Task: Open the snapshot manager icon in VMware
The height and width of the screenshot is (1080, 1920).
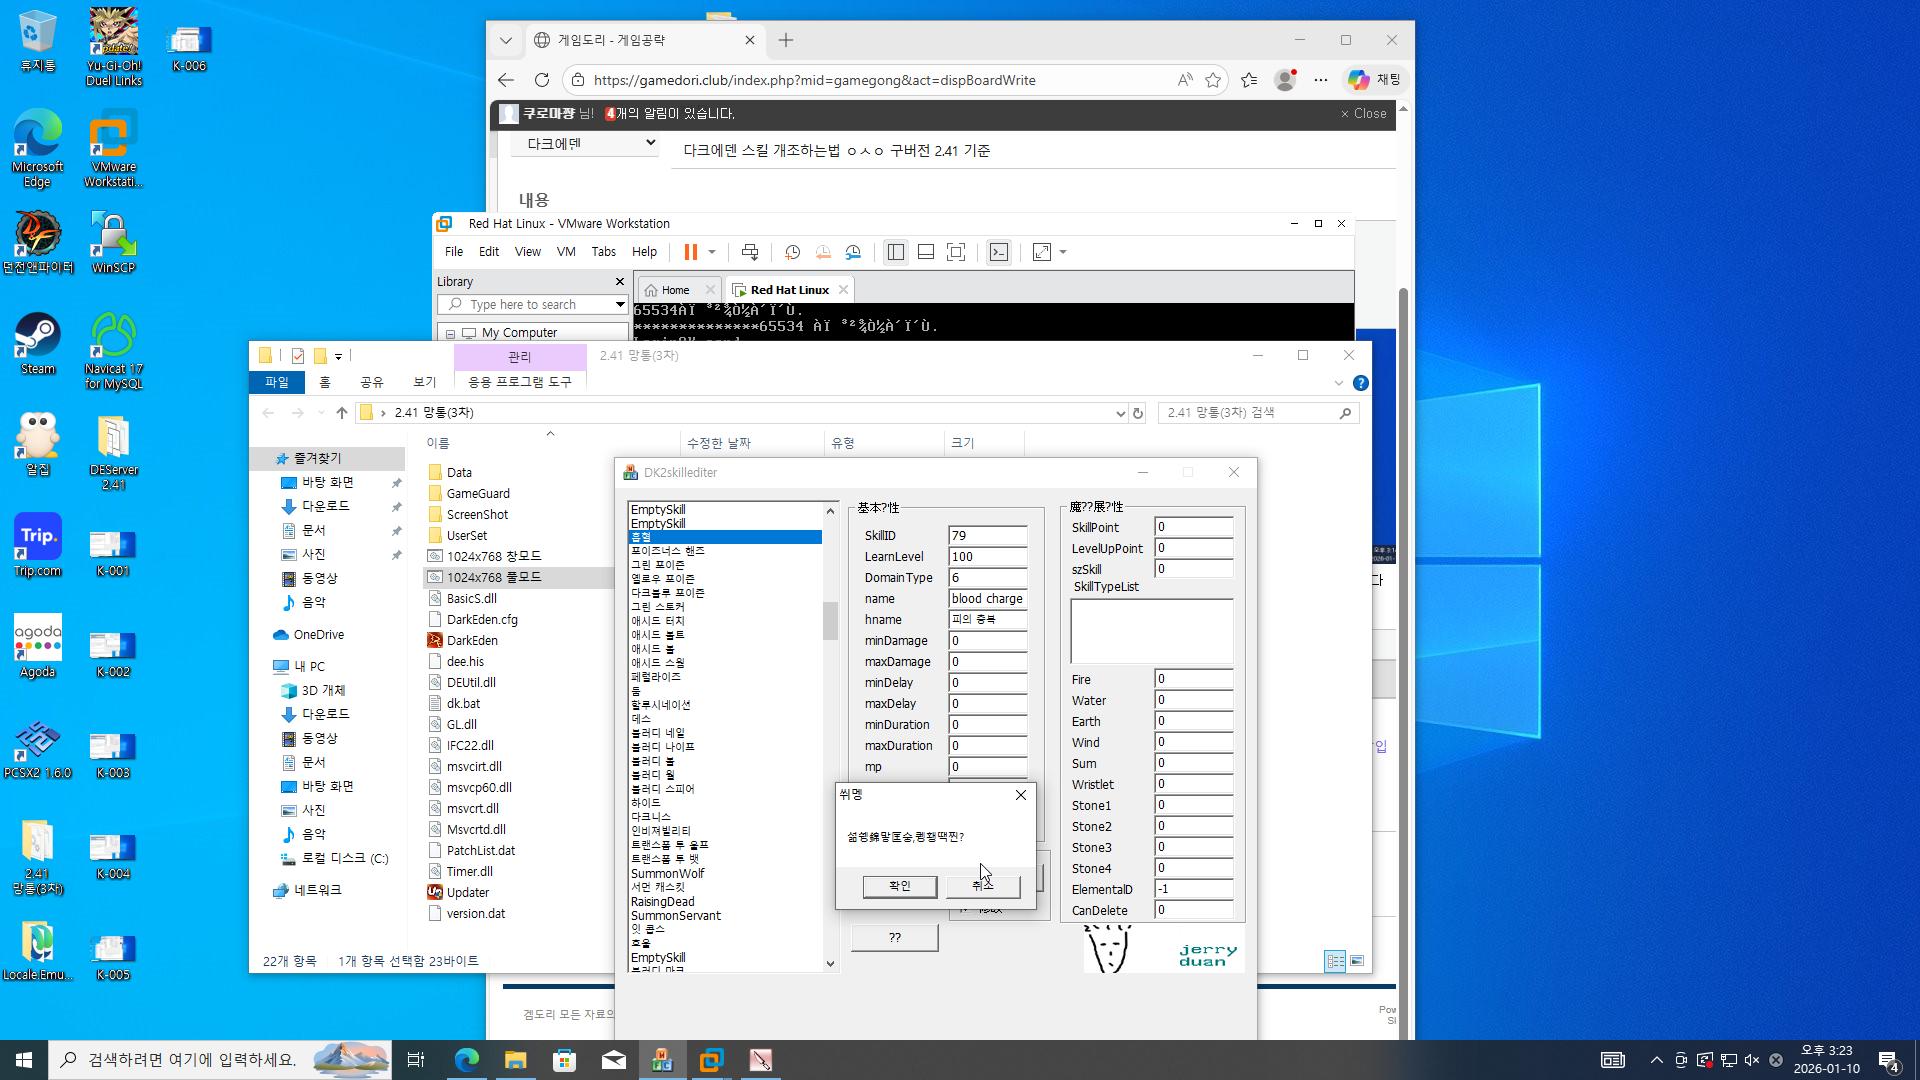Action: pyautogui.click(x=853, y=252)
